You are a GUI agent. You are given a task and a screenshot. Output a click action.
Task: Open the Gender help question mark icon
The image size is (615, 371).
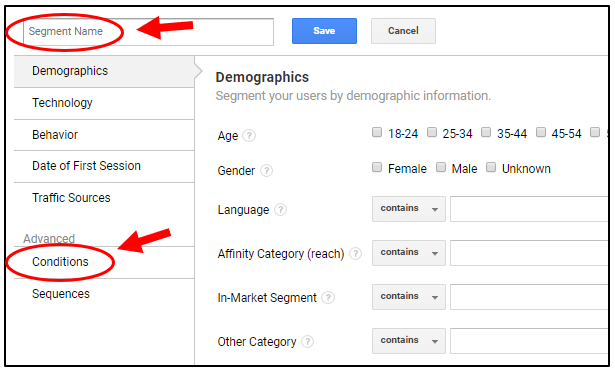click(266, 171)
